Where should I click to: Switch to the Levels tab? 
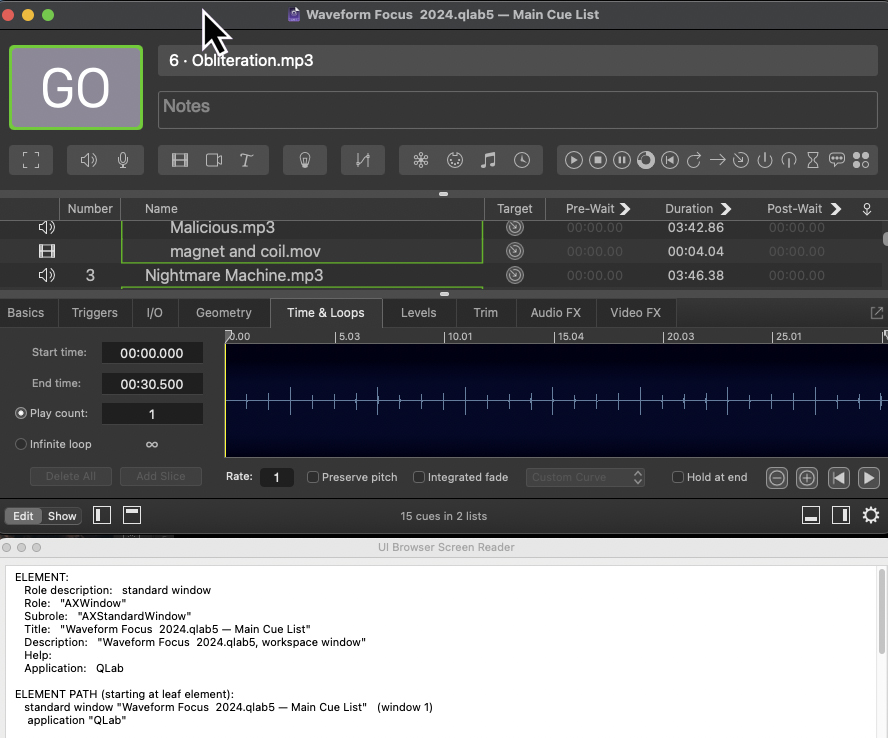tap(418, 313)
